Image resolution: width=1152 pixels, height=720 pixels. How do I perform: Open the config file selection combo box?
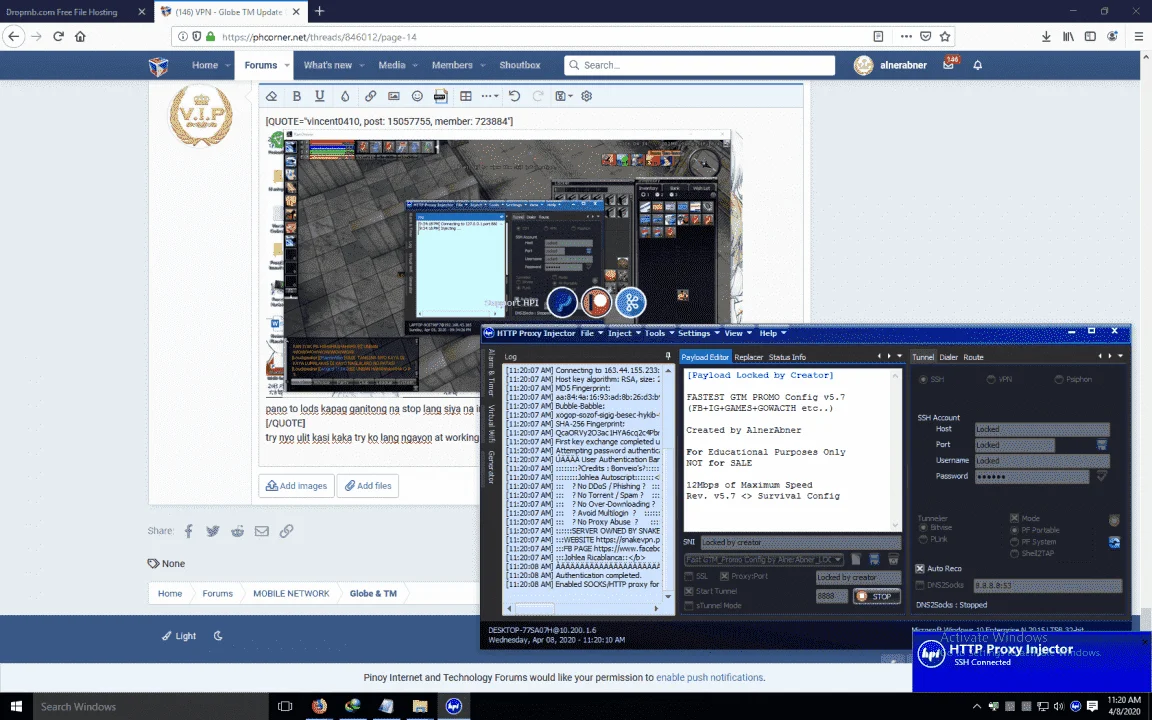coord(763,560)
